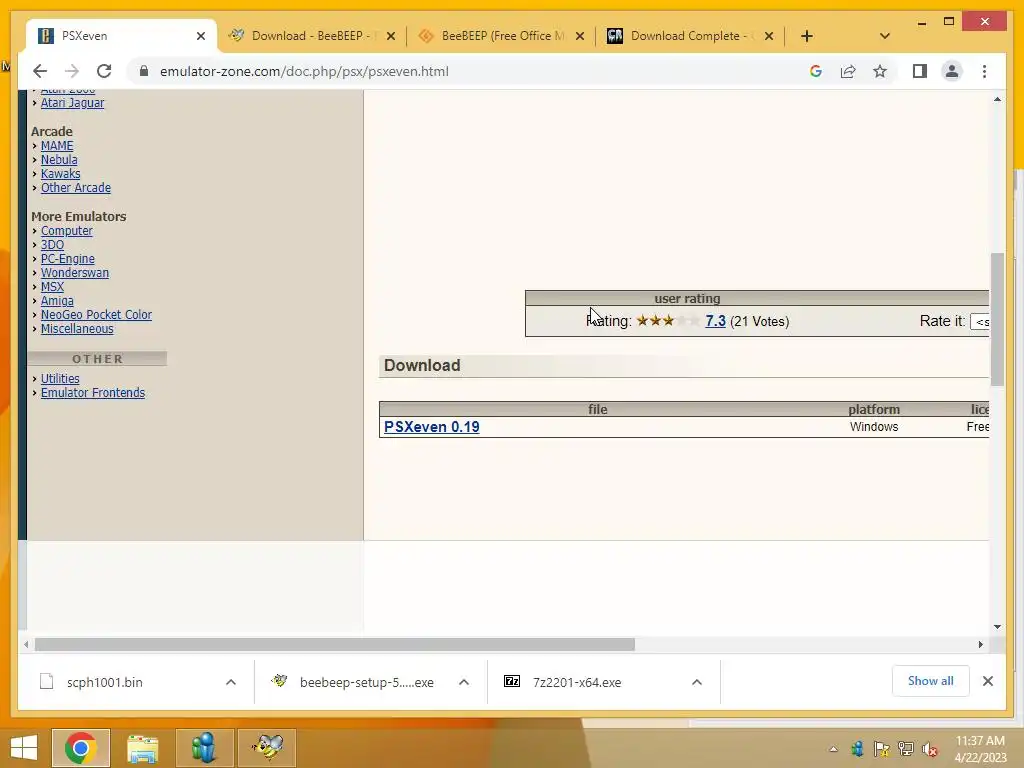The image size is (1024, 768).
Task: Click the padlock site info icon
Action: point(144,71)
